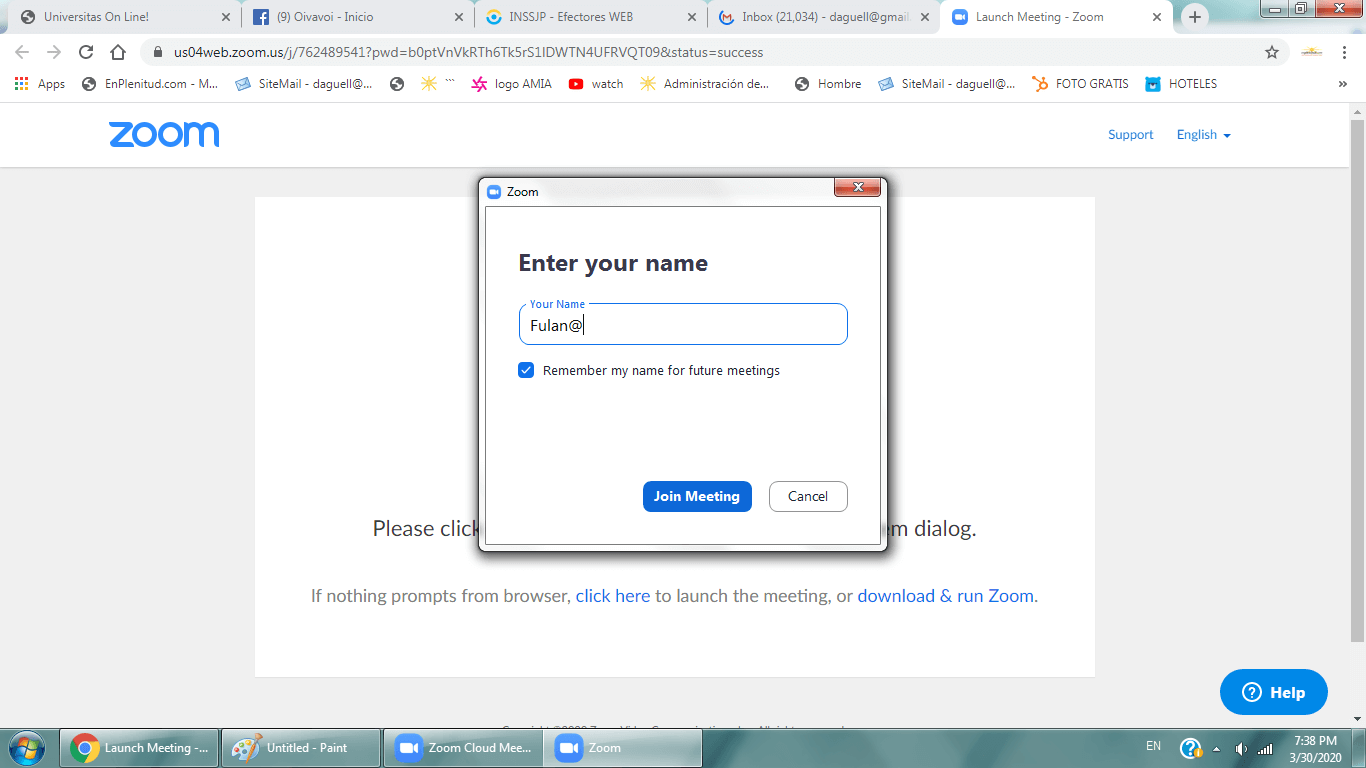Go to the browser home page
The height and width of the screenshot is (768, 1366).
coord(118,52)
